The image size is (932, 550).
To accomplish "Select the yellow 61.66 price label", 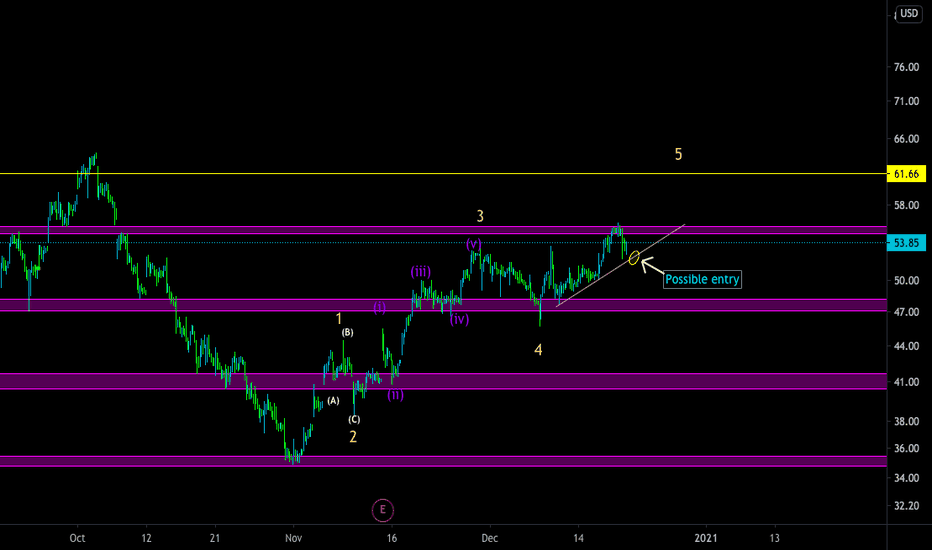I will pyautogui.click(x=906, y=174).
